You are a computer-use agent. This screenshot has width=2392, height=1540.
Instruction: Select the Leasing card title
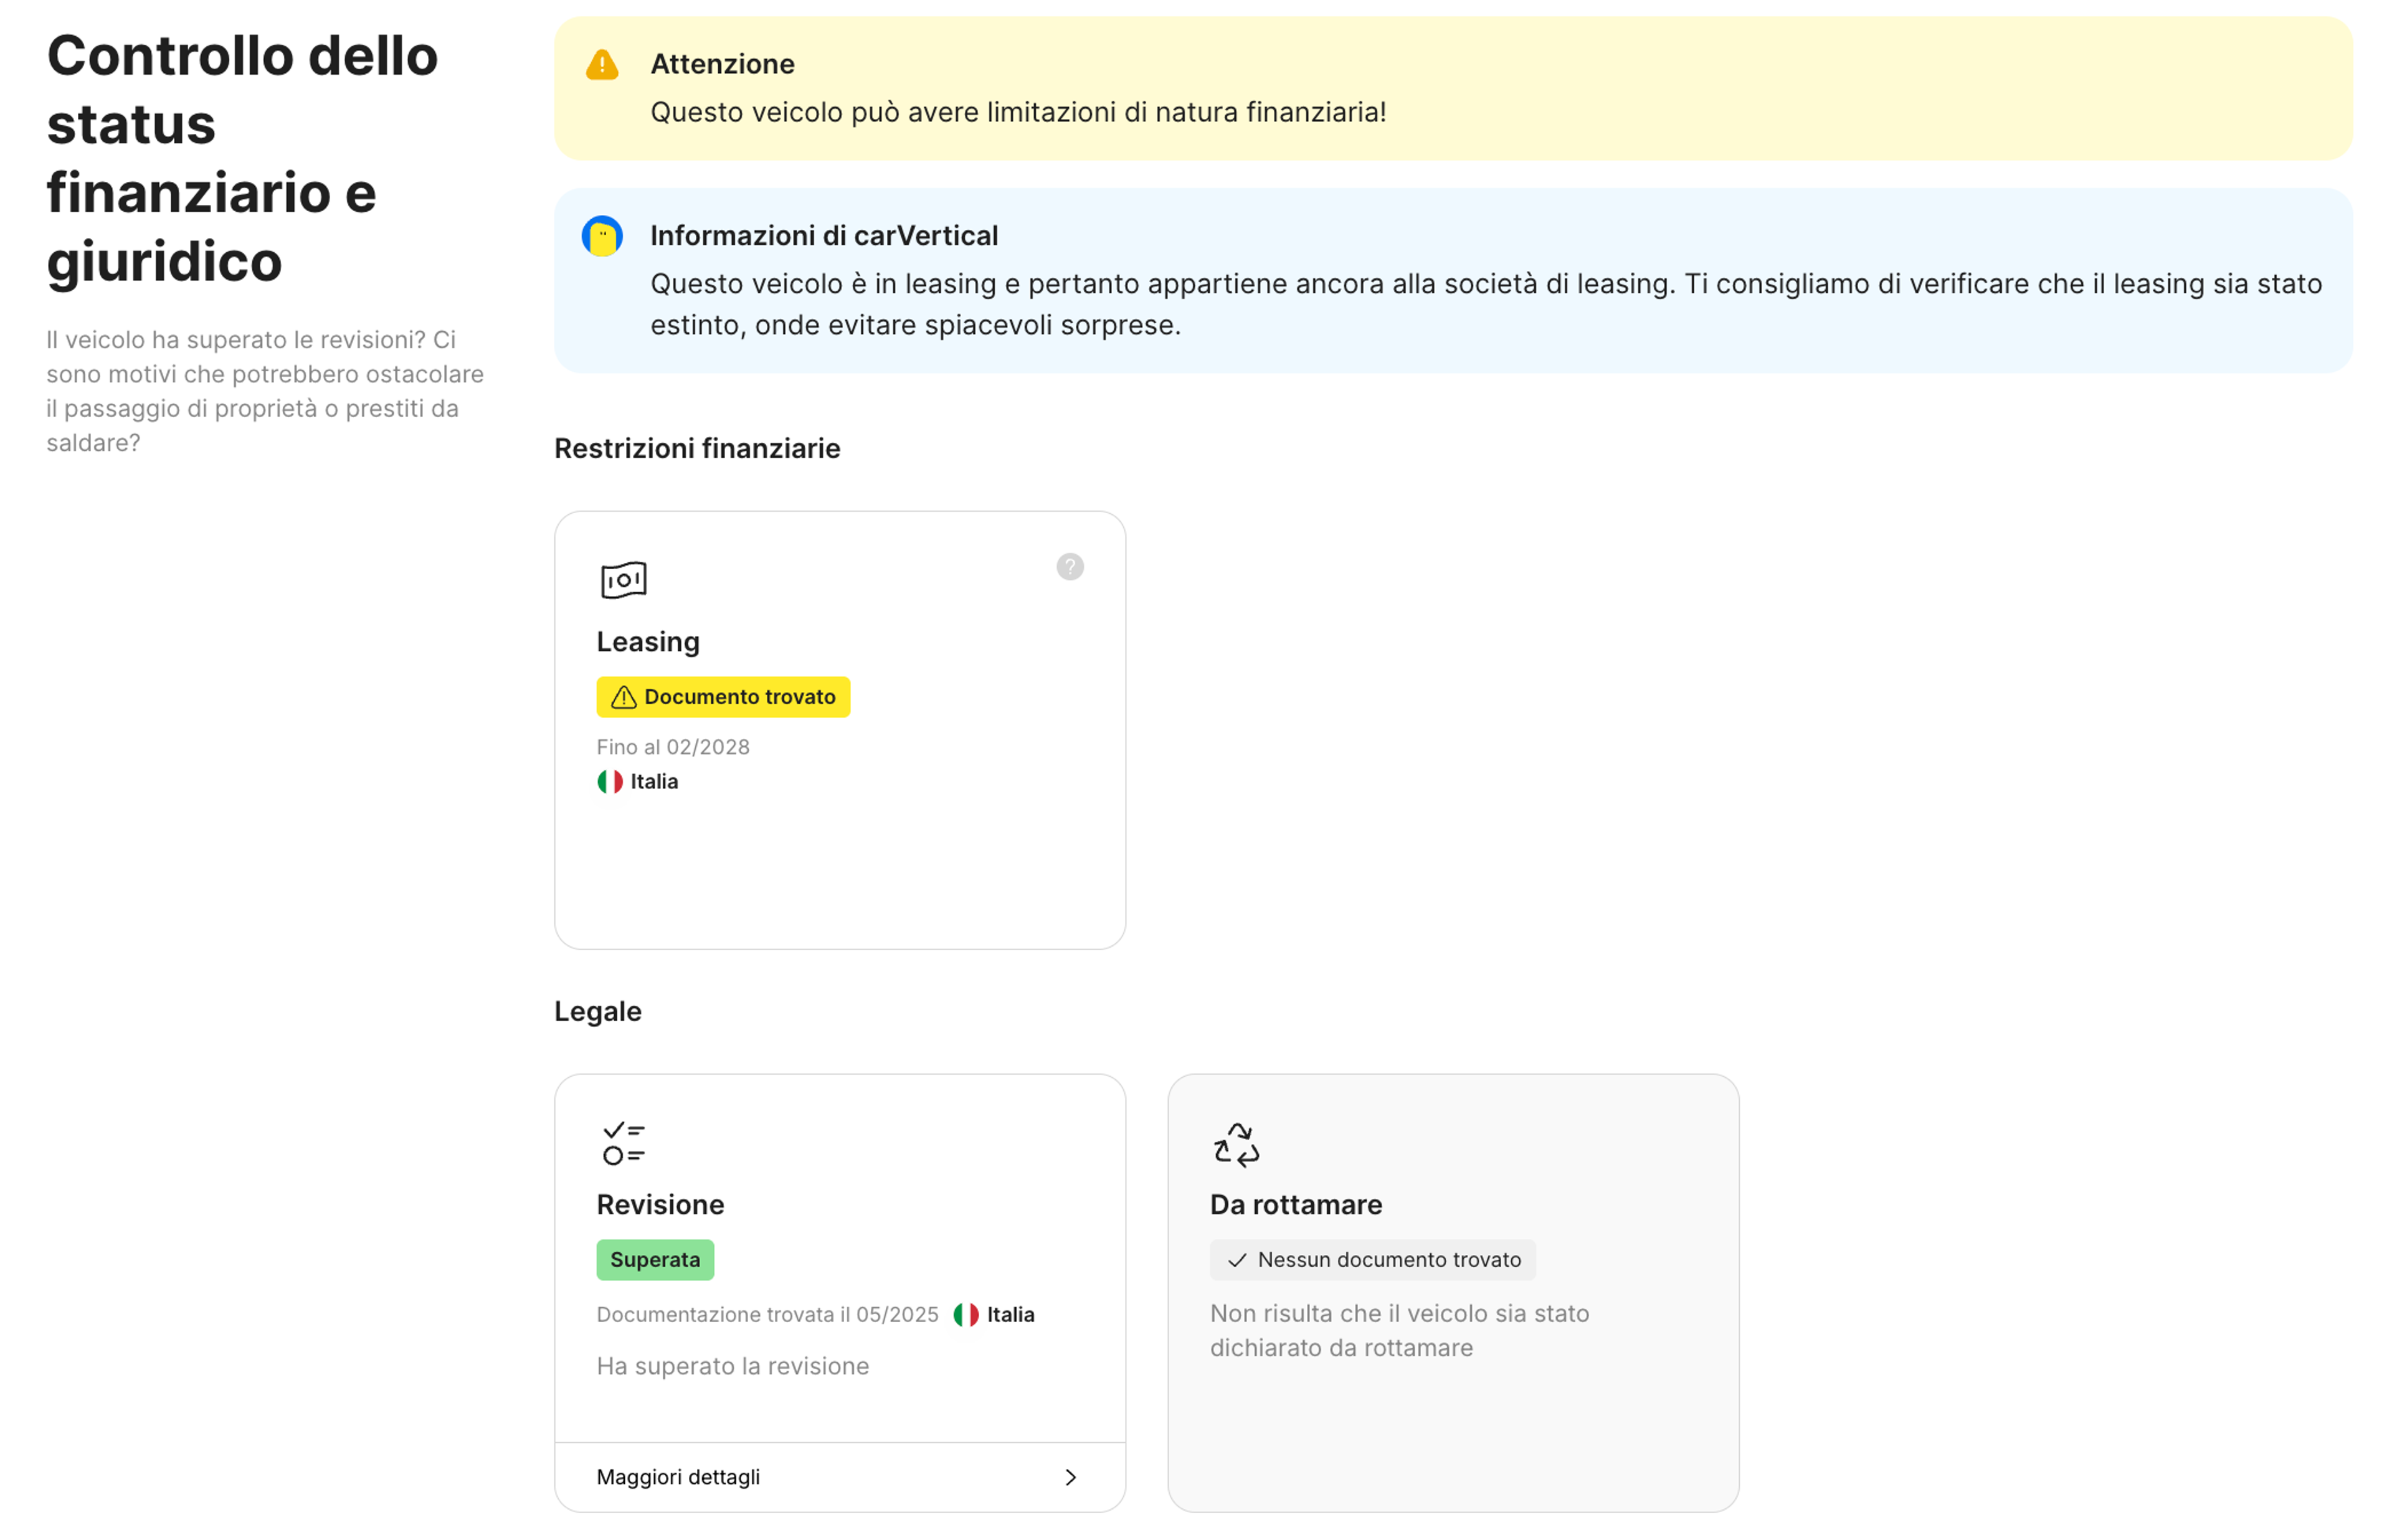coord(648,642)
